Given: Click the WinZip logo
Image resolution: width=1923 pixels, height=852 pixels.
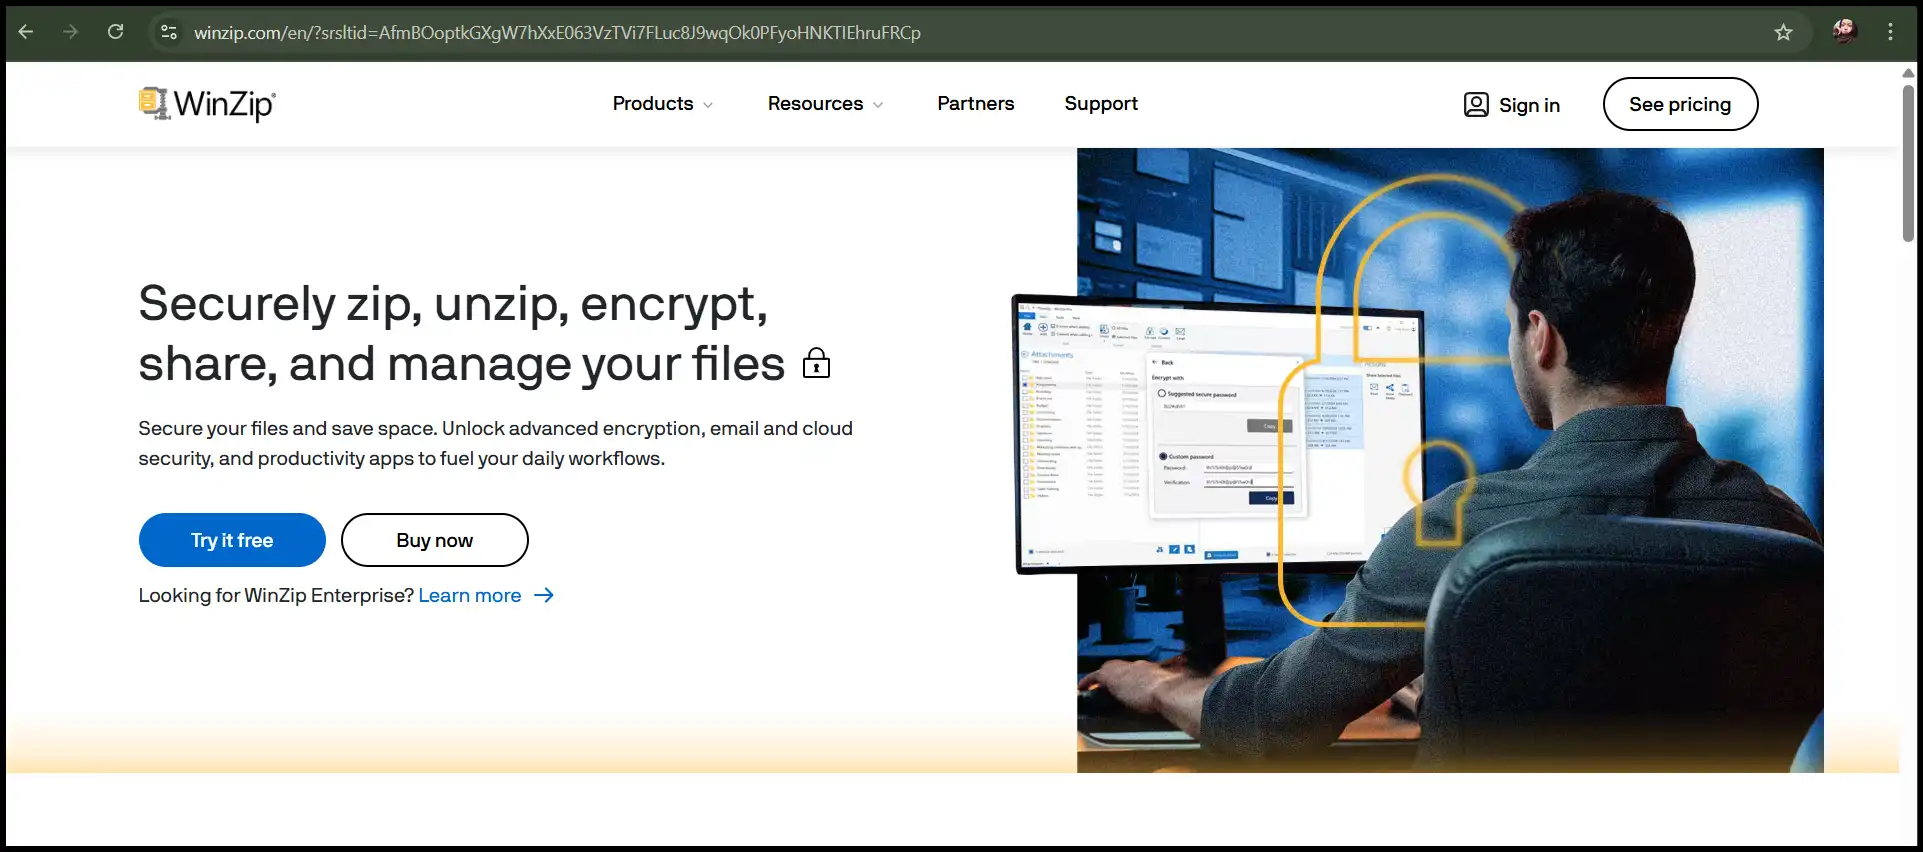Looking at the screenshot, I should coord(207,103).
